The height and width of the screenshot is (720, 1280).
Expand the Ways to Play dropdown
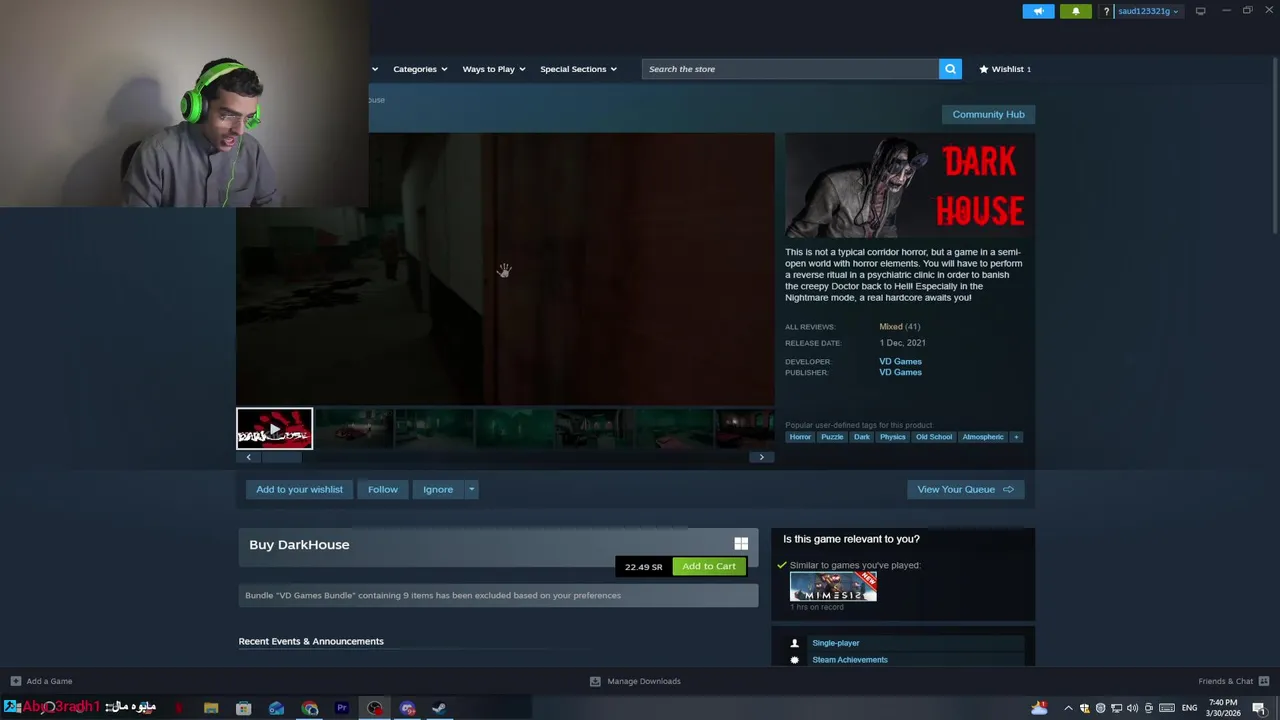pyautogui.click(x=494, y=69)
